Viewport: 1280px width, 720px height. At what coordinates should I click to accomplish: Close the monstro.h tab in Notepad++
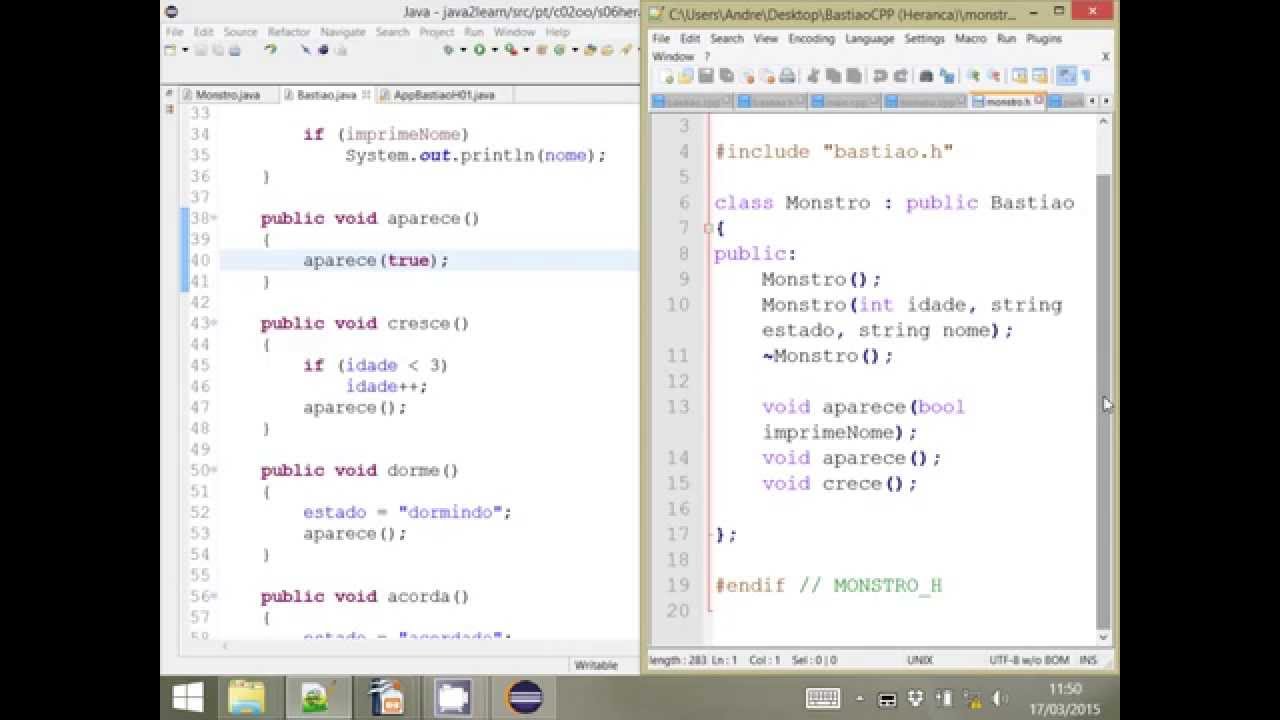click(1039, 100)
